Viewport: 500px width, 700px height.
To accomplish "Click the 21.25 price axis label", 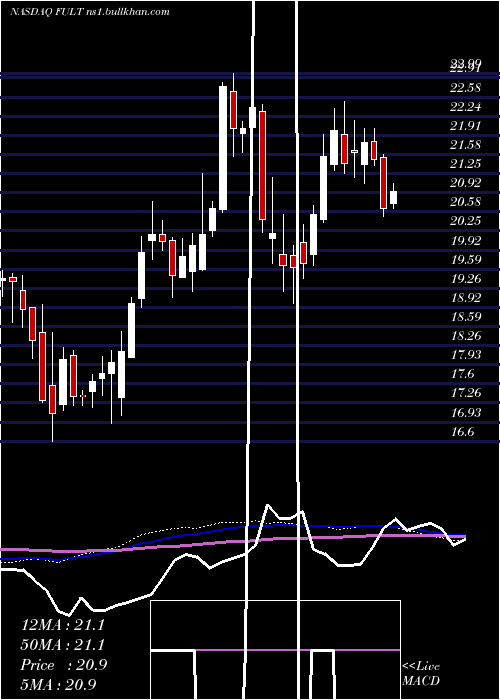I will tap(466, 164).
